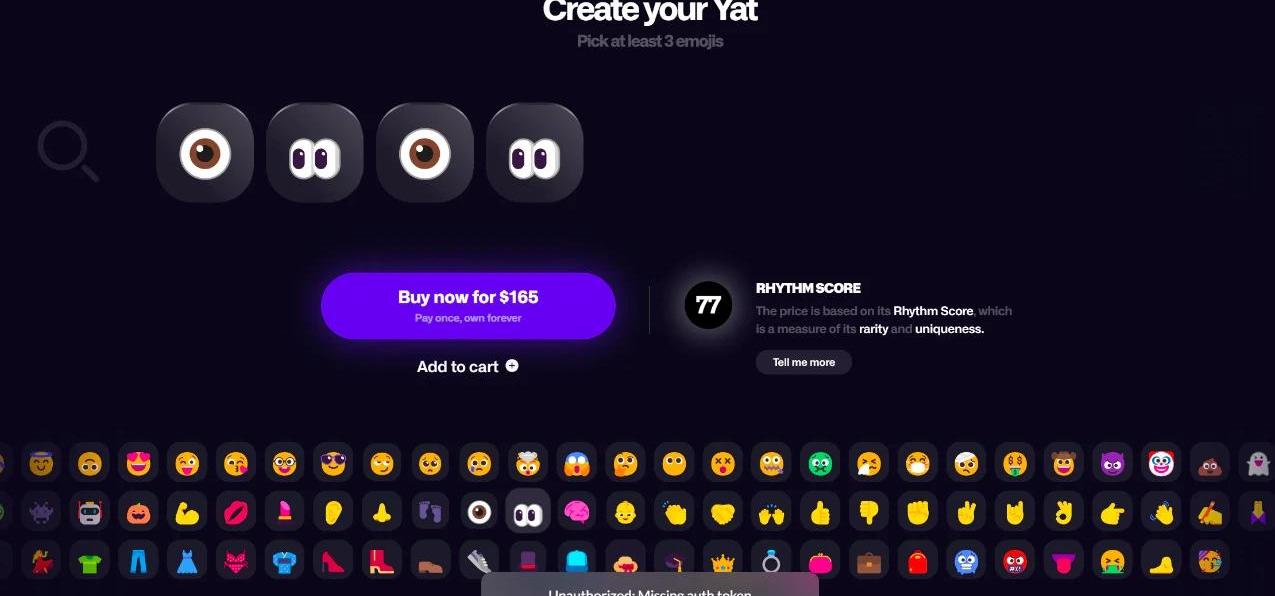Click Buy now for $165 button
The width and height of the screenshot is (1275, 596).
468,306
